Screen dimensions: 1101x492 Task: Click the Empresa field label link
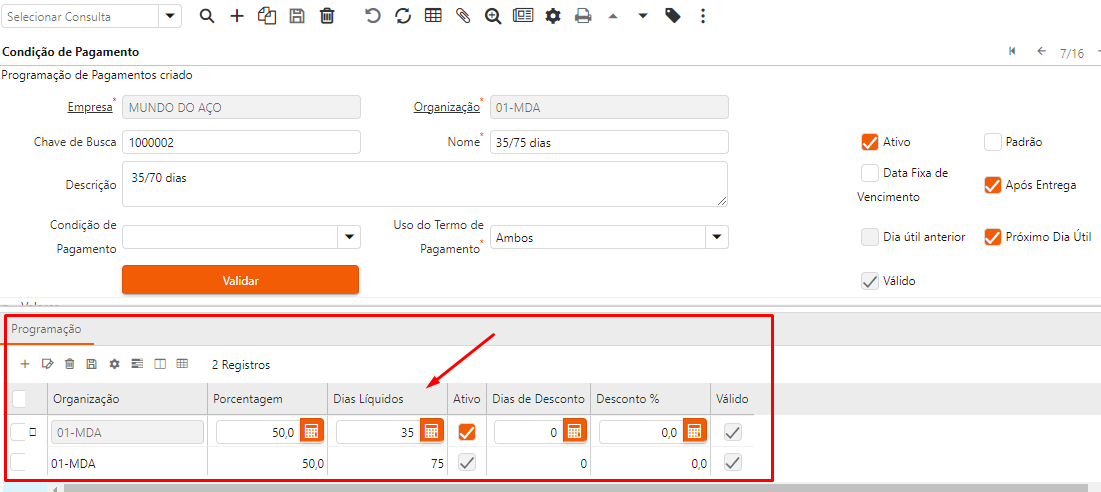90,107
